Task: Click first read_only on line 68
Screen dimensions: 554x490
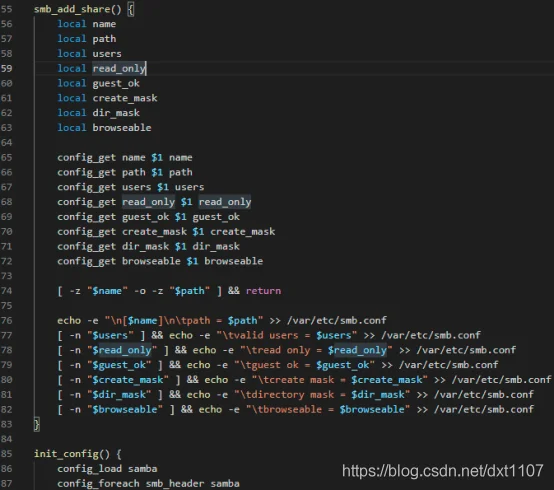Action: [x=148, y=202]
